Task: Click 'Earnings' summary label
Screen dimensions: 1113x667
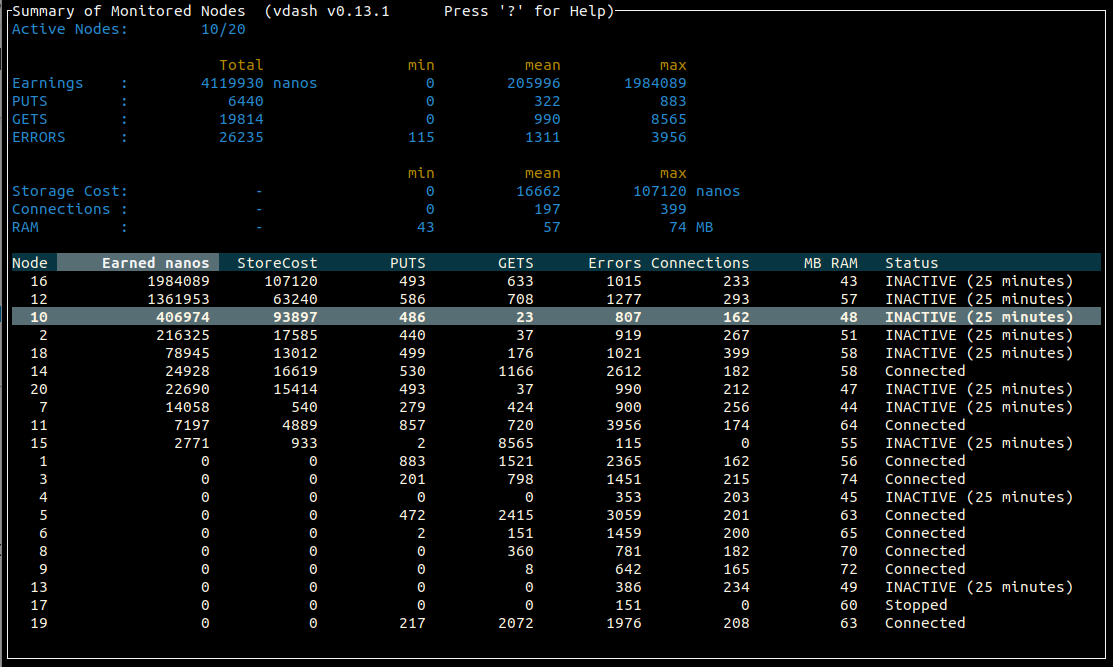Action: click(x=48, y=83)
